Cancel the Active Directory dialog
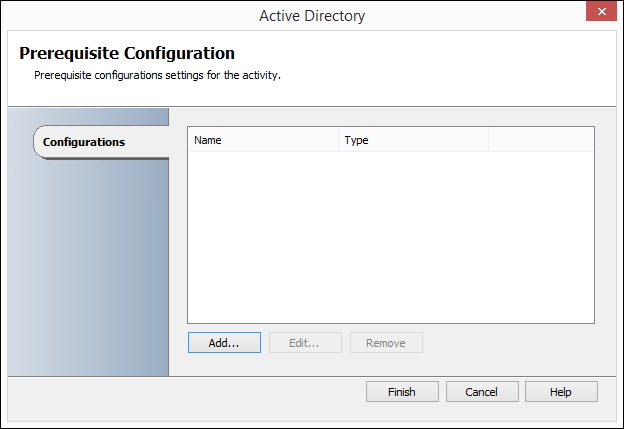Viewport: 624px width, 429px height. [x=482, y=392]
